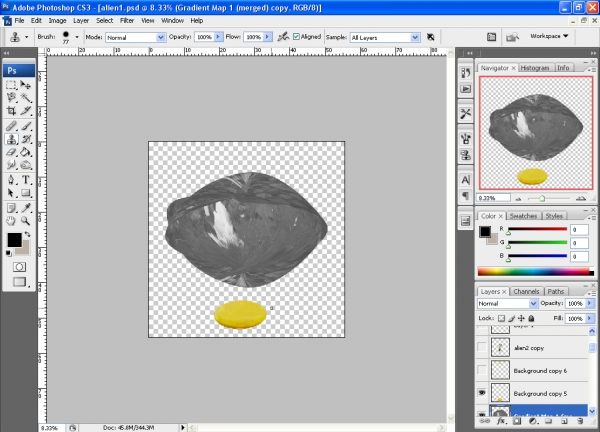
Task: Open the Image menu
Action: tap(57, 21)
